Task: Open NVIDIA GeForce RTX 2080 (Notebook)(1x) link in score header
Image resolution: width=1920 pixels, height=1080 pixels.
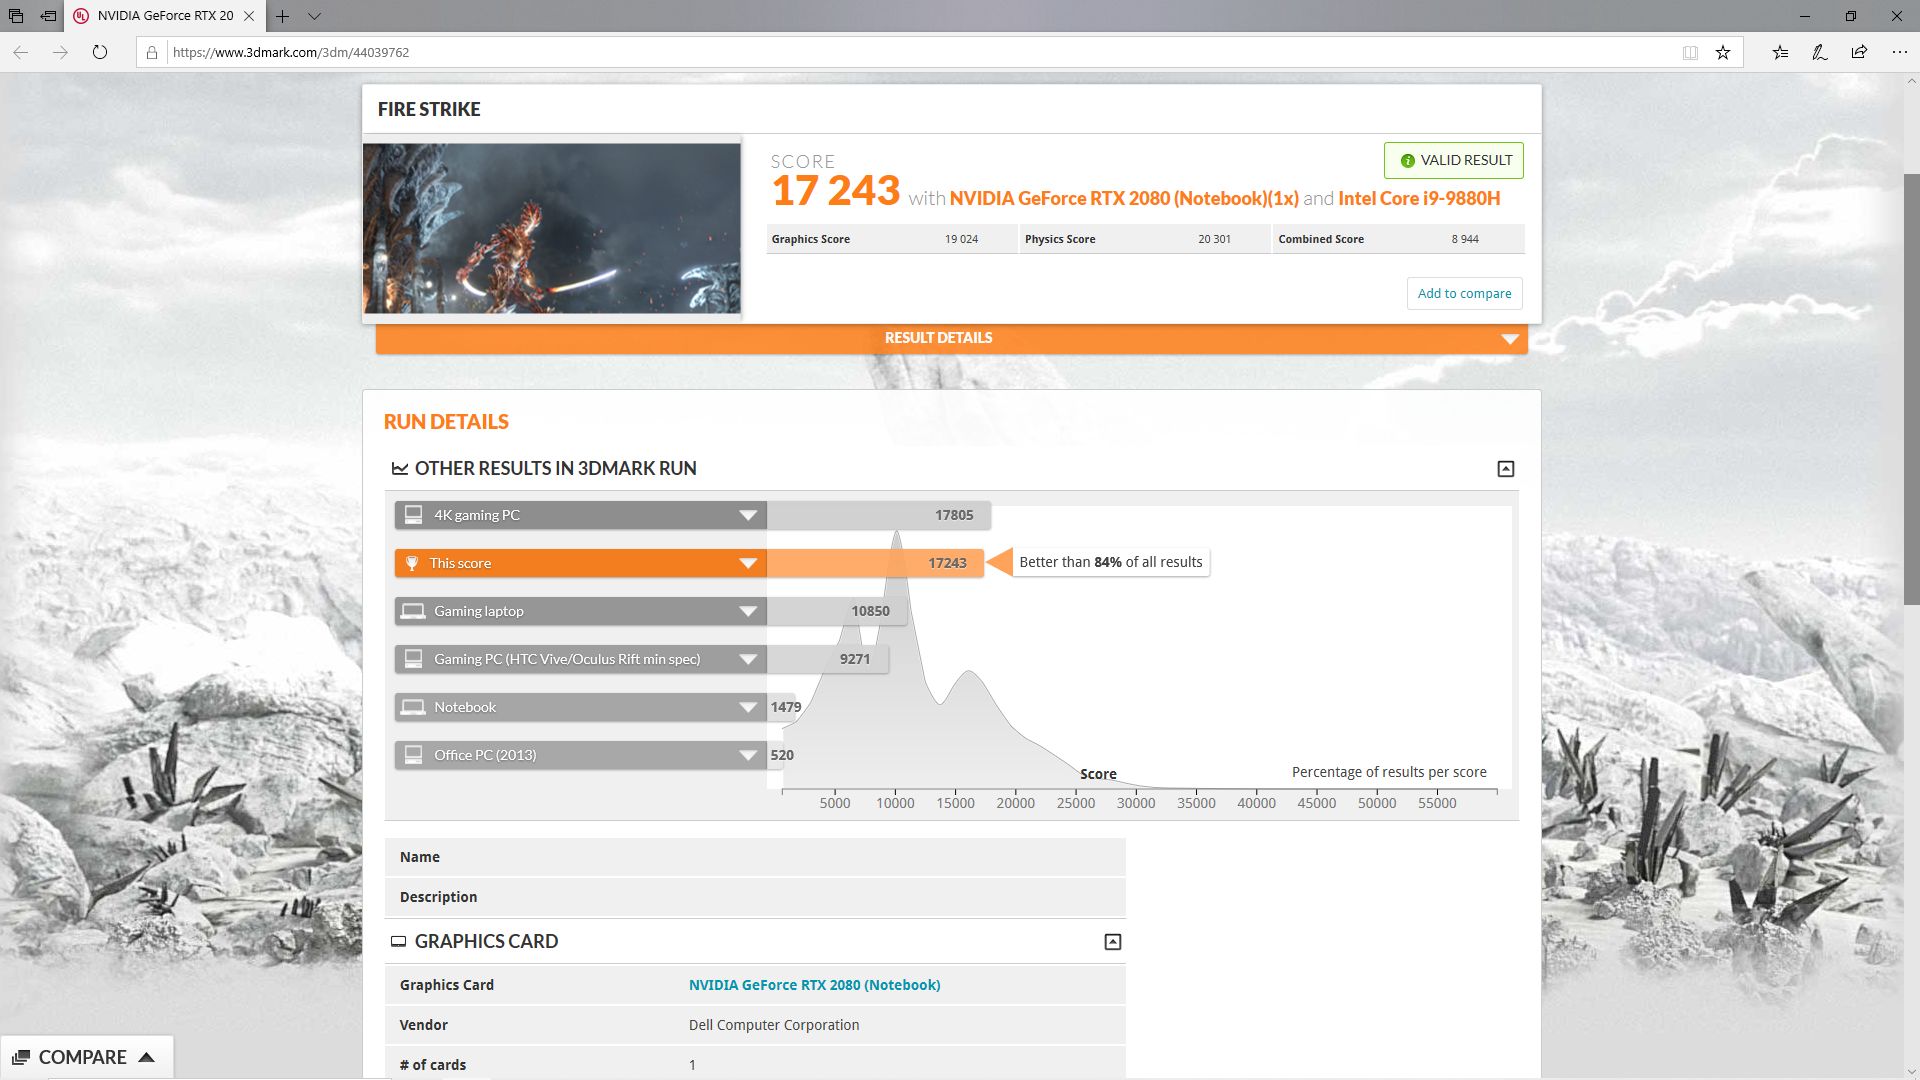Action: tap(1124, 198)
